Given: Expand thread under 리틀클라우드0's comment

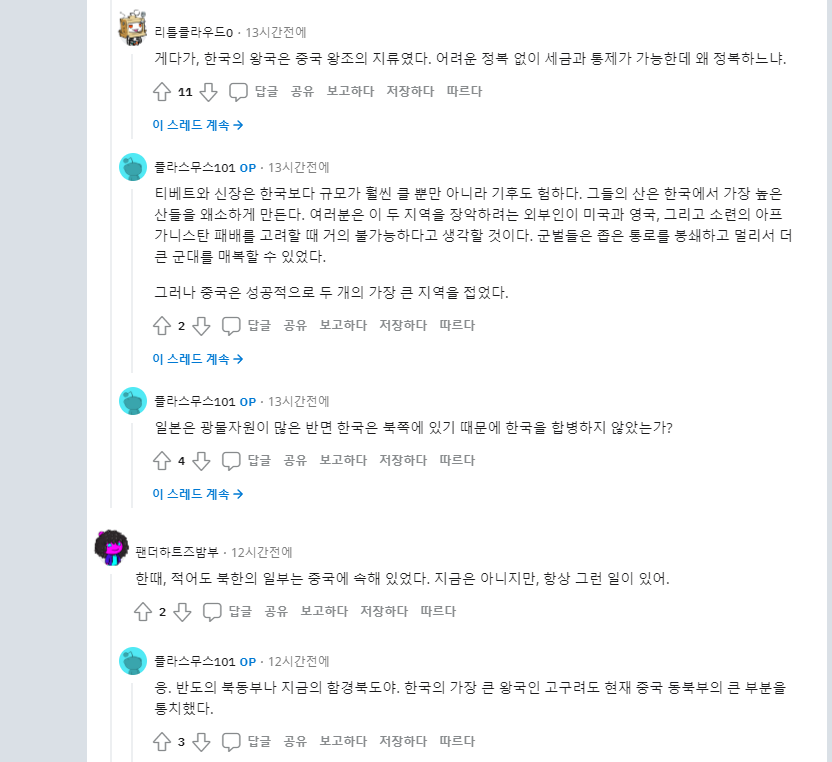Looking at the screenshot, I should pyautogui.click(x=198, y=125).
